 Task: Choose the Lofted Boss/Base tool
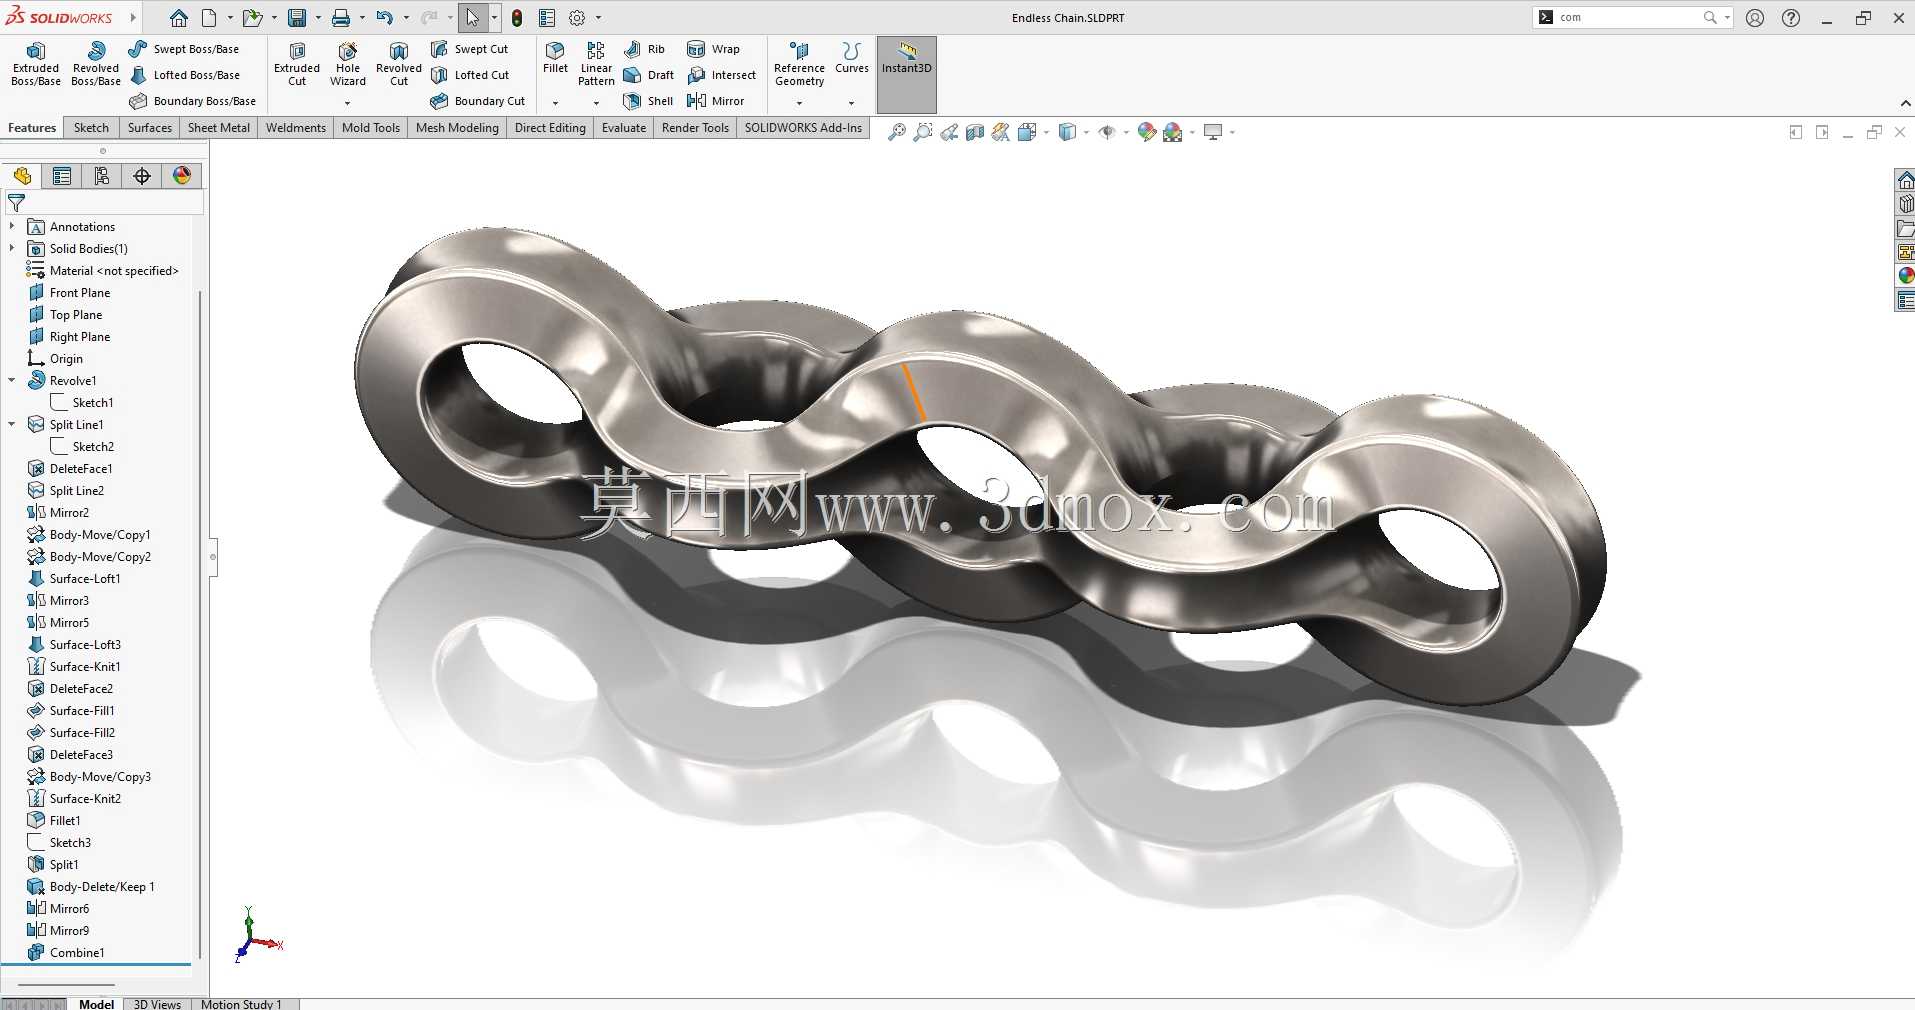tap(186, 75)
